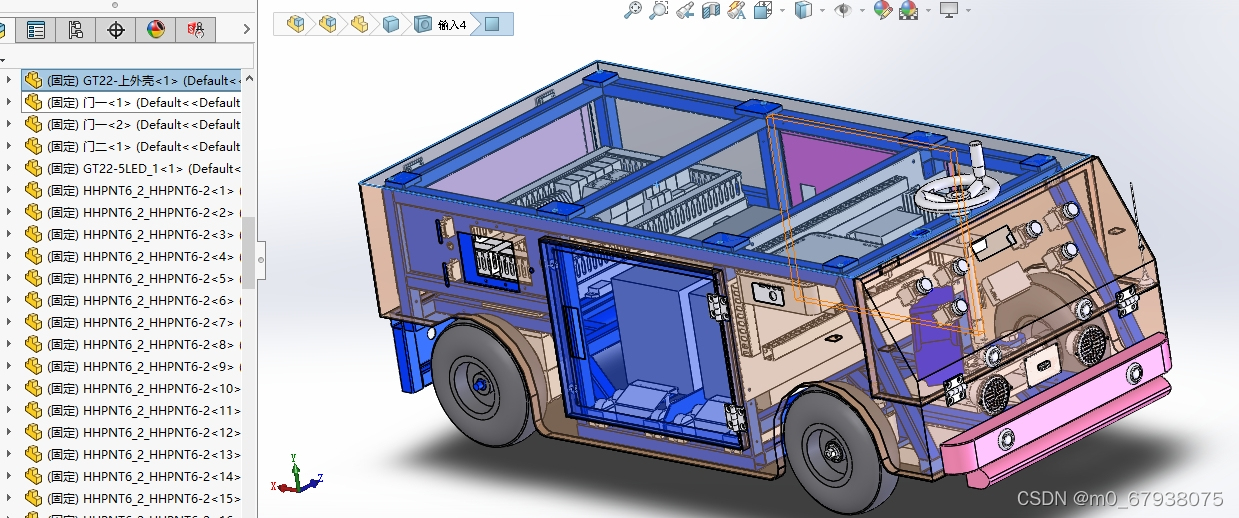Collapse the feature tree panel handle
The image size is (1239, 518).
pos(262,259)
